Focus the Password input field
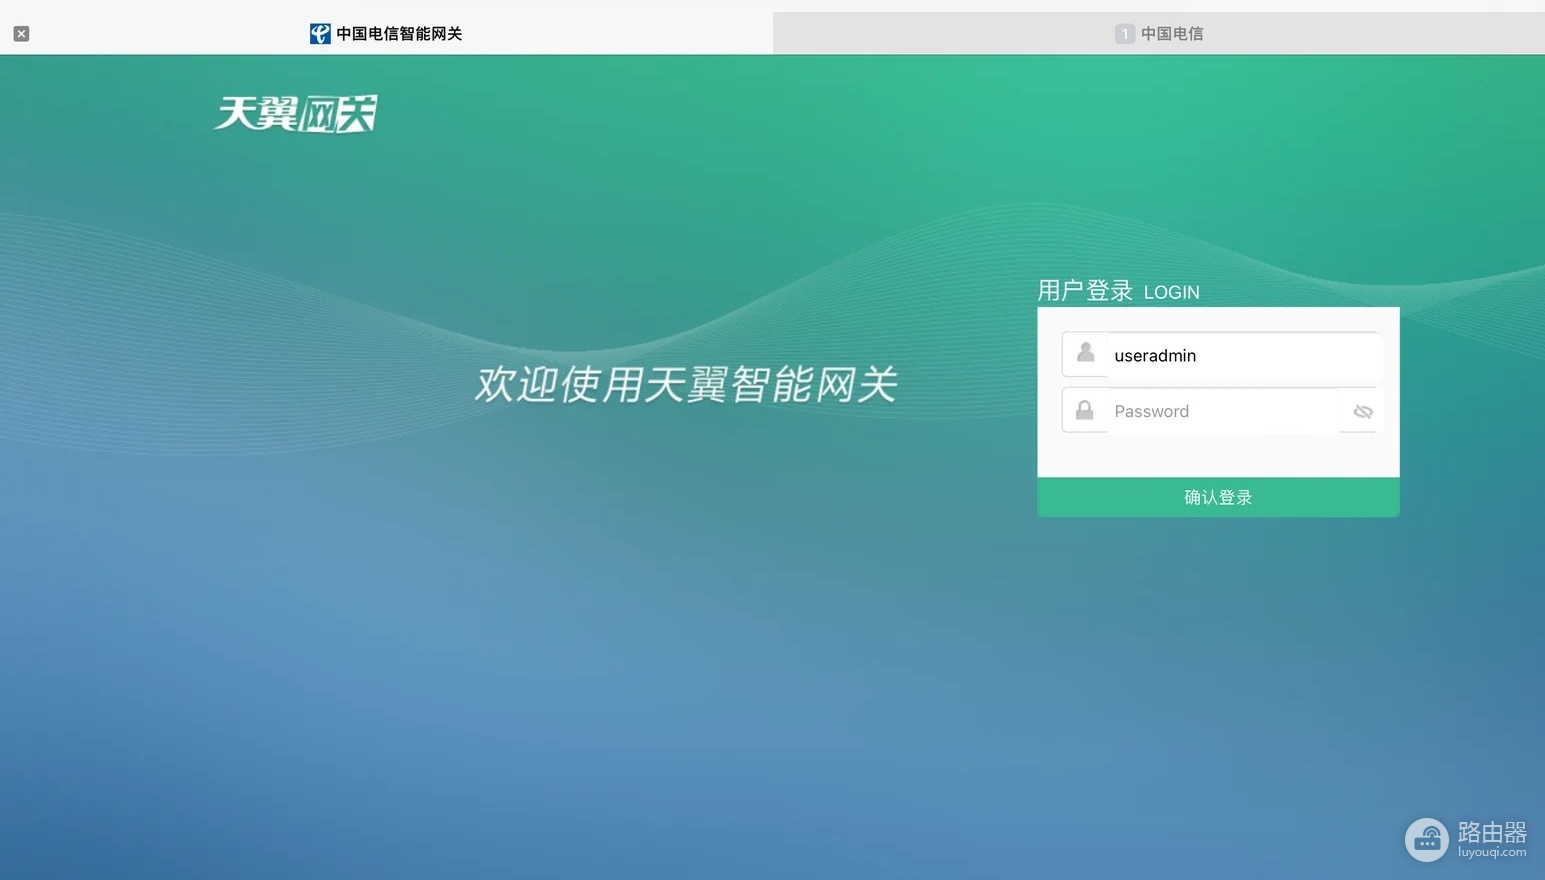The height and width of the screenshot is (880, 1545). coord(1222,411)
